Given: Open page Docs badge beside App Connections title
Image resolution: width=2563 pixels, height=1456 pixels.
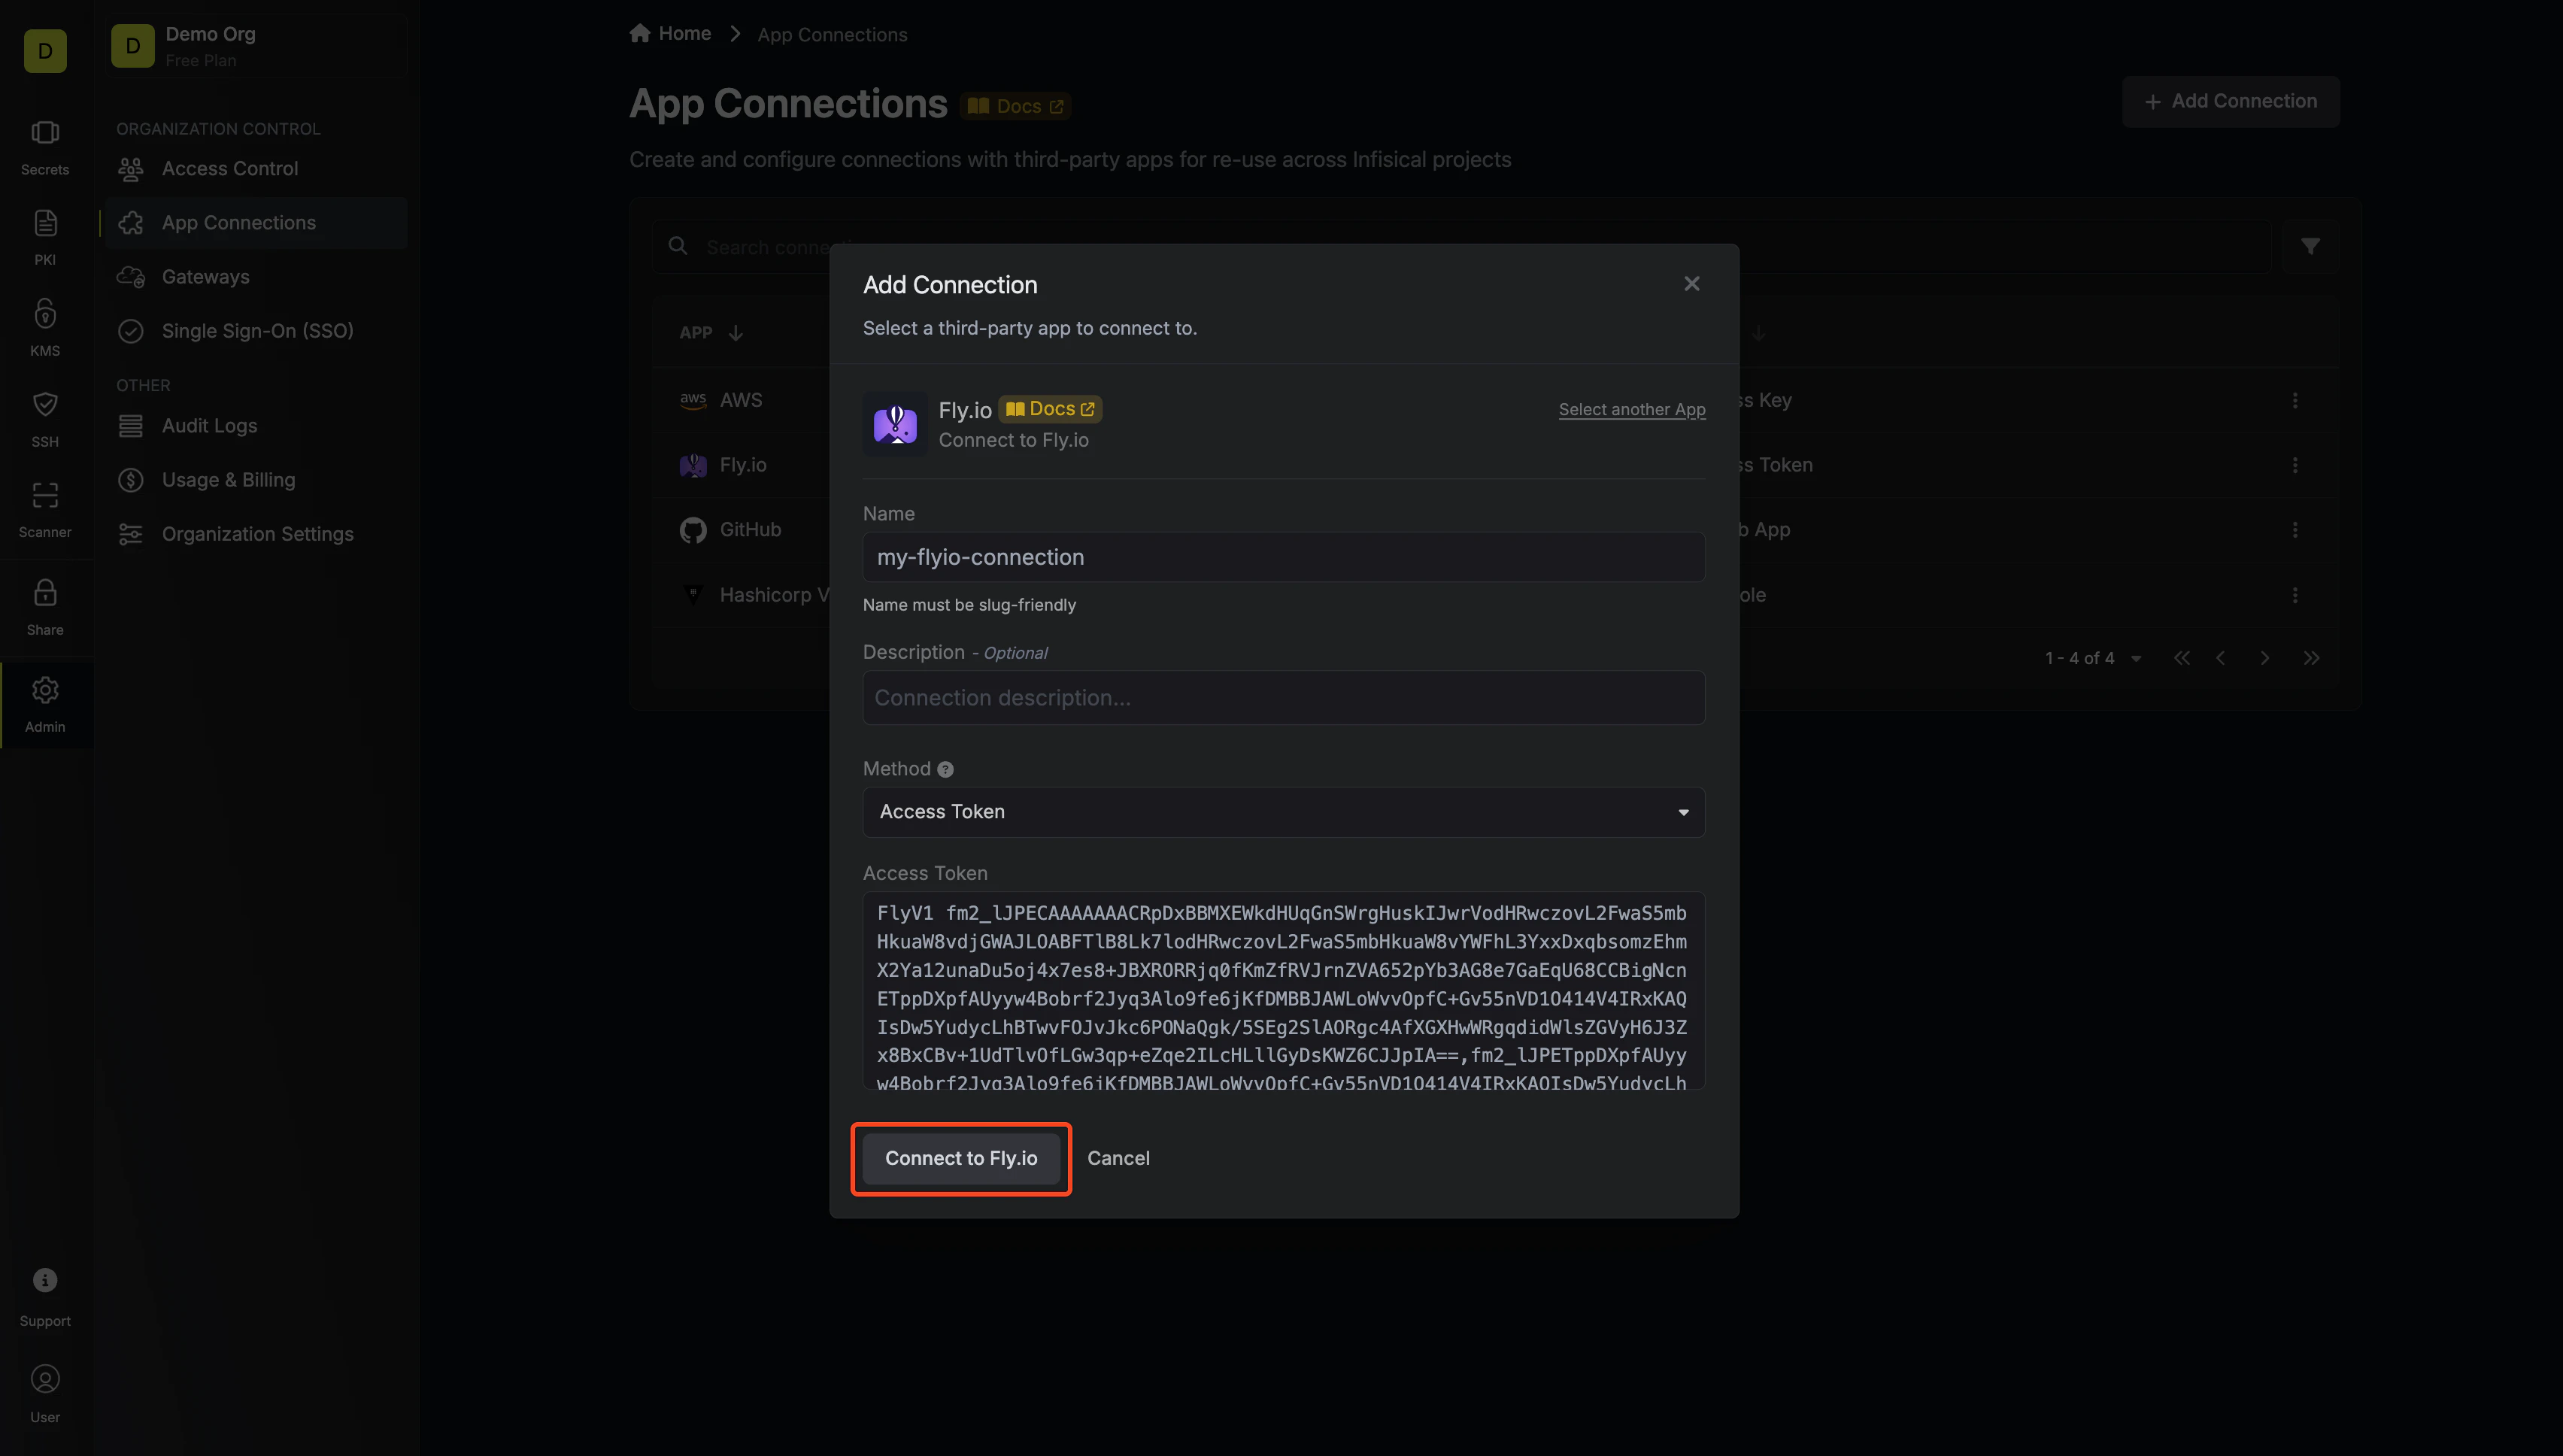Looking at the screenshot, I should 1015,106.
